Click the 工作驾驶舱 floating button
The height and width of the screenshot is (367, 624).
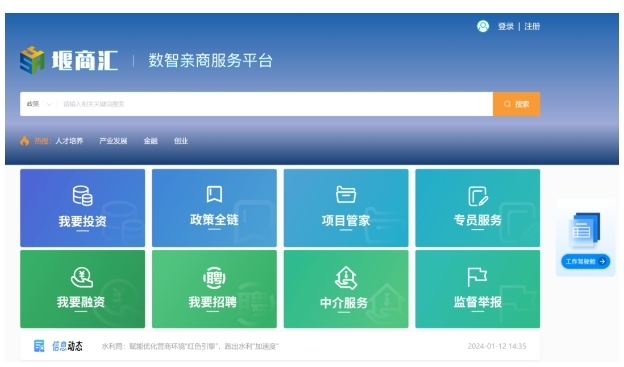coord(585,261)
